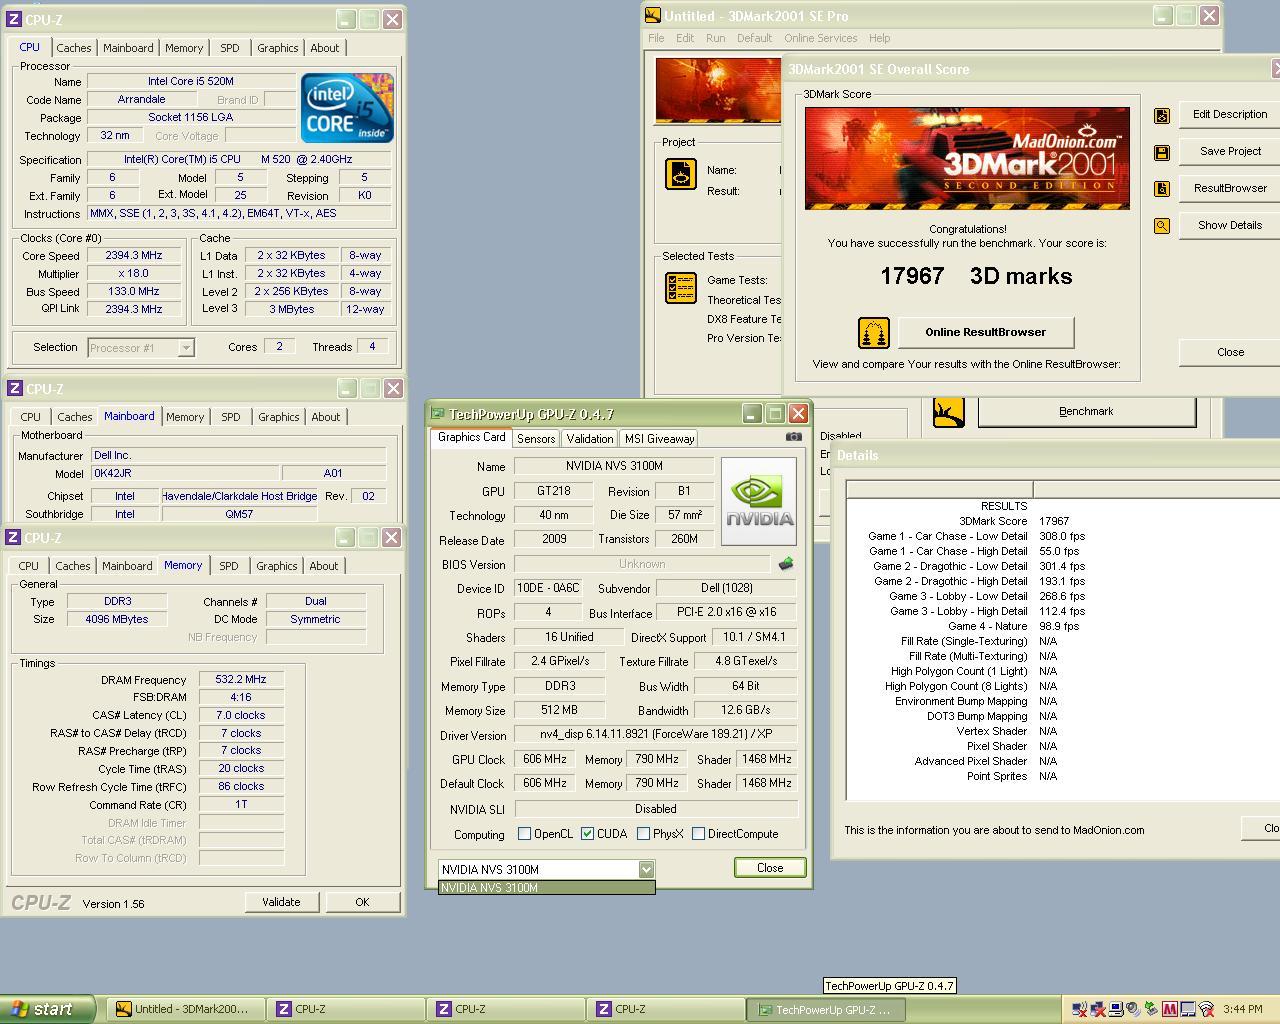Open MSI Giveaway tab in GPU-Z
The image size is (1280, 1024).
tap(659, 439)
